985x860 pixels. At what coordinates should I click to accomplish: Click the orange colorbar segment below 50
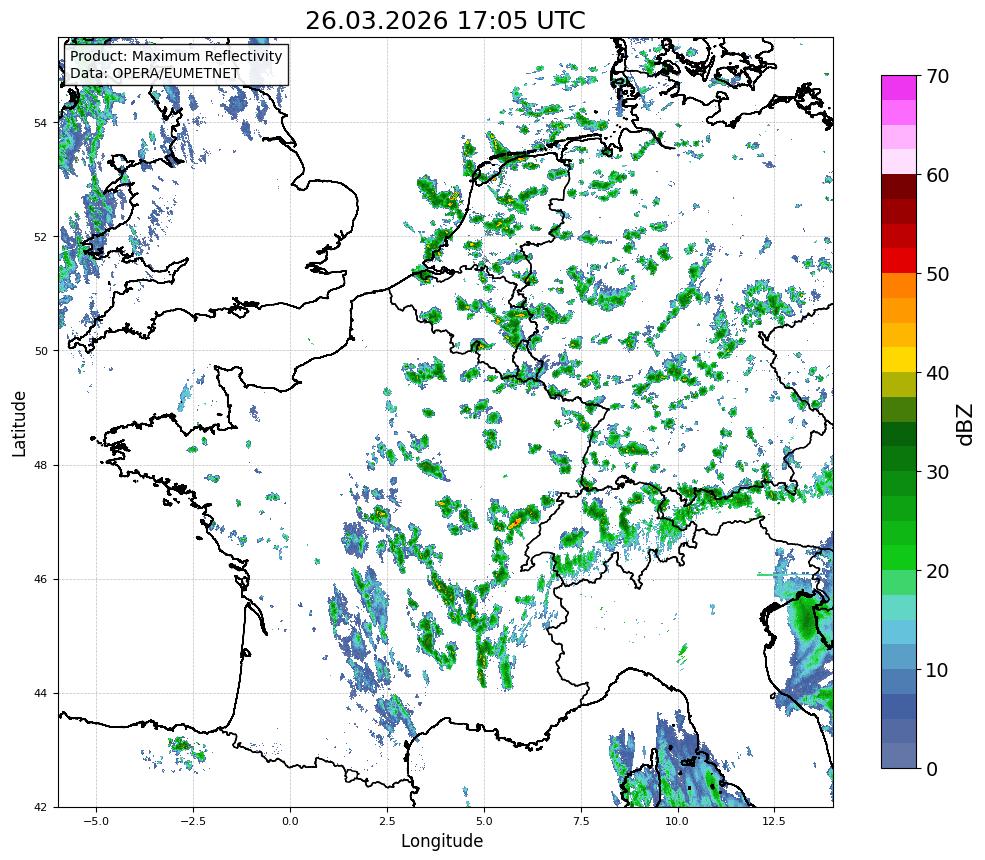899,286
